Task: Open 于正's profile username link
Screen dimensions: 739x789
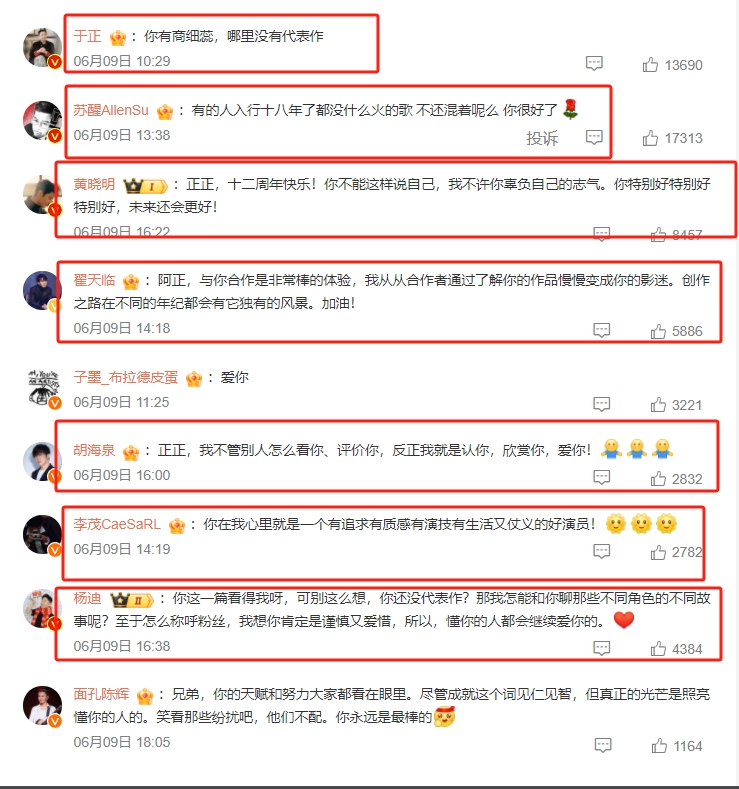Action: click(88, 36)
